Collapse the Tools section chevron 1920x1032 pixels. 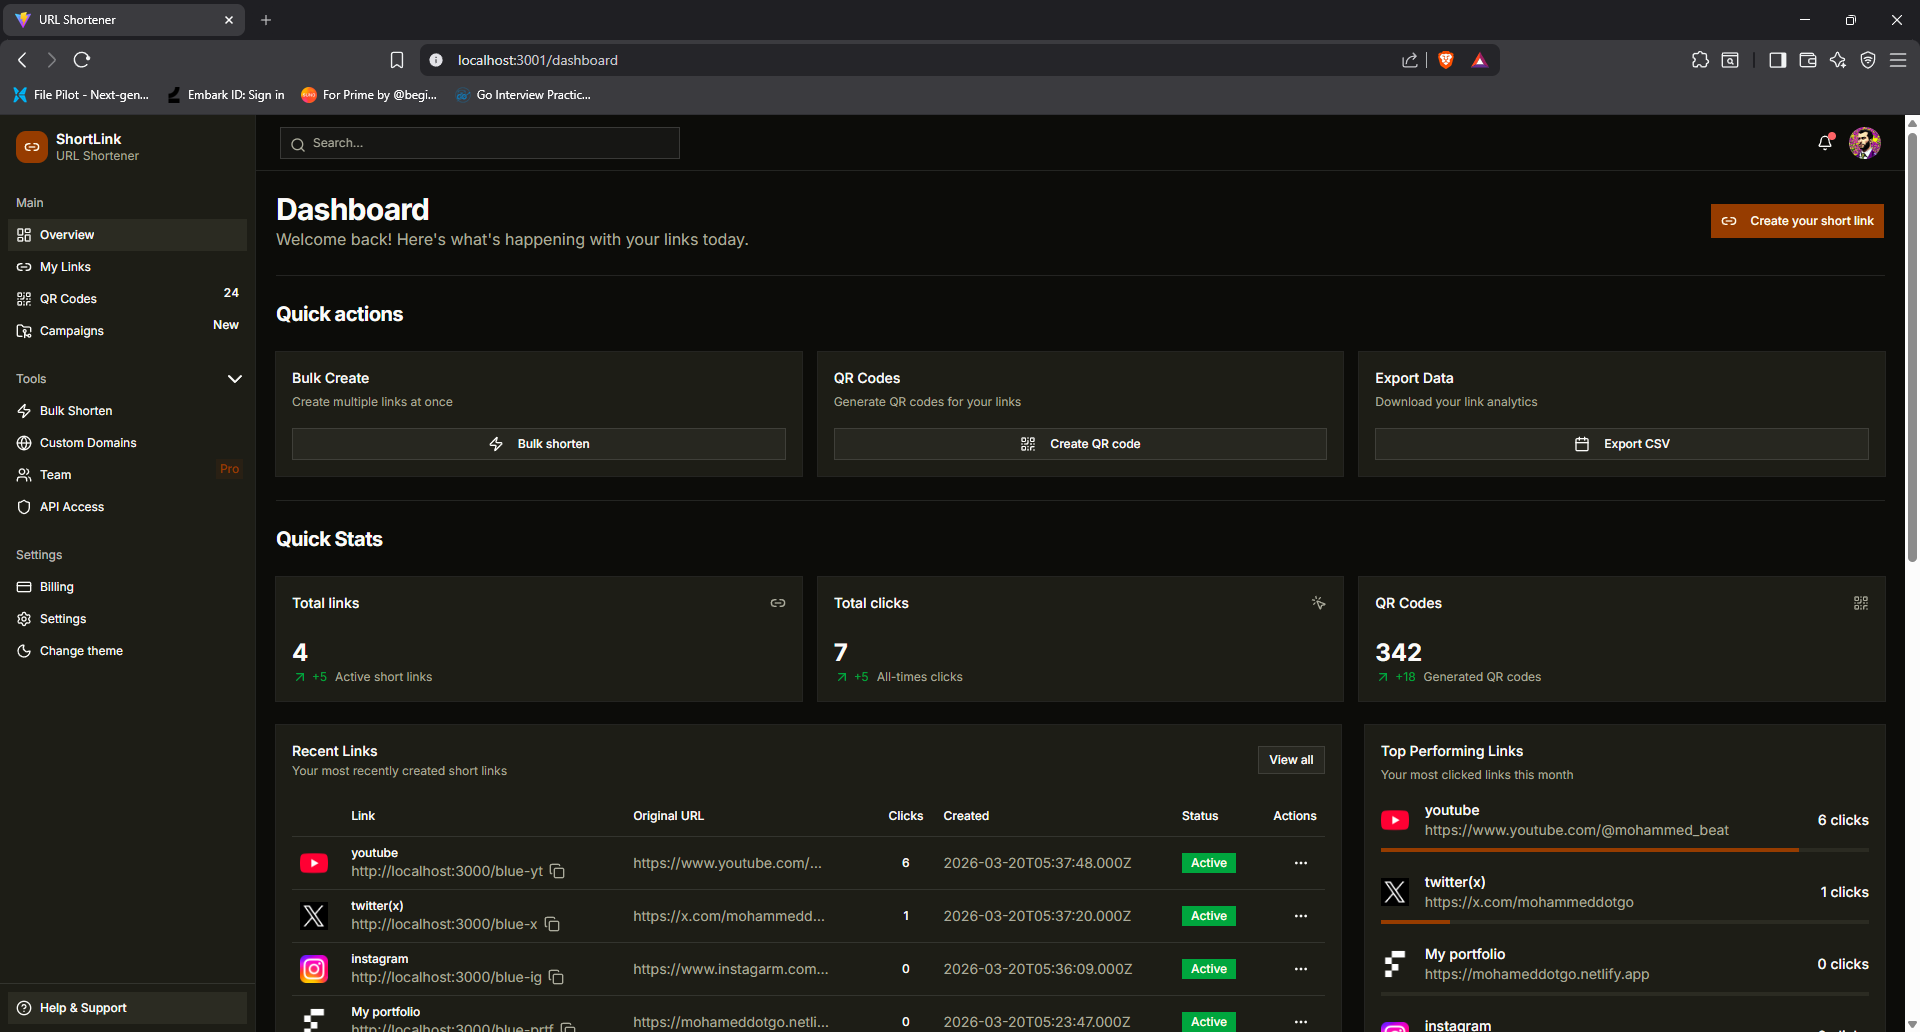pyautogui.click(x=235, y=379)
